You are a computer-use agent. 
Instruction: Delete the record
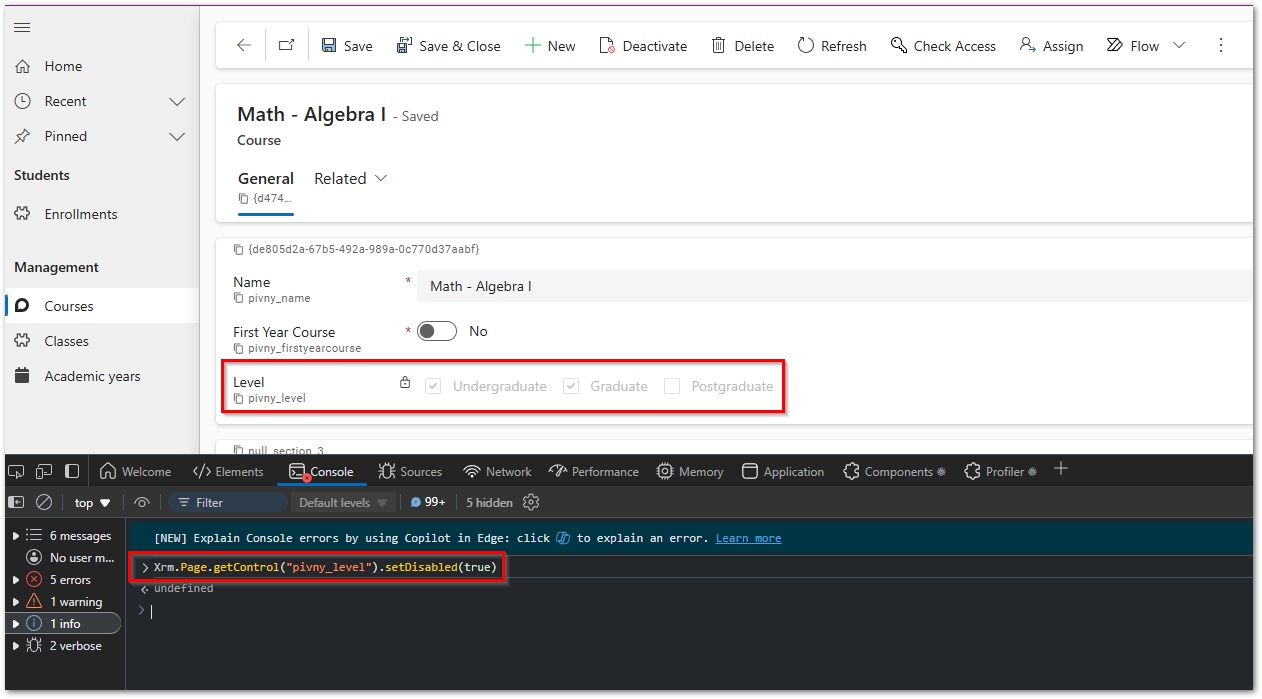tap(742, 46)
